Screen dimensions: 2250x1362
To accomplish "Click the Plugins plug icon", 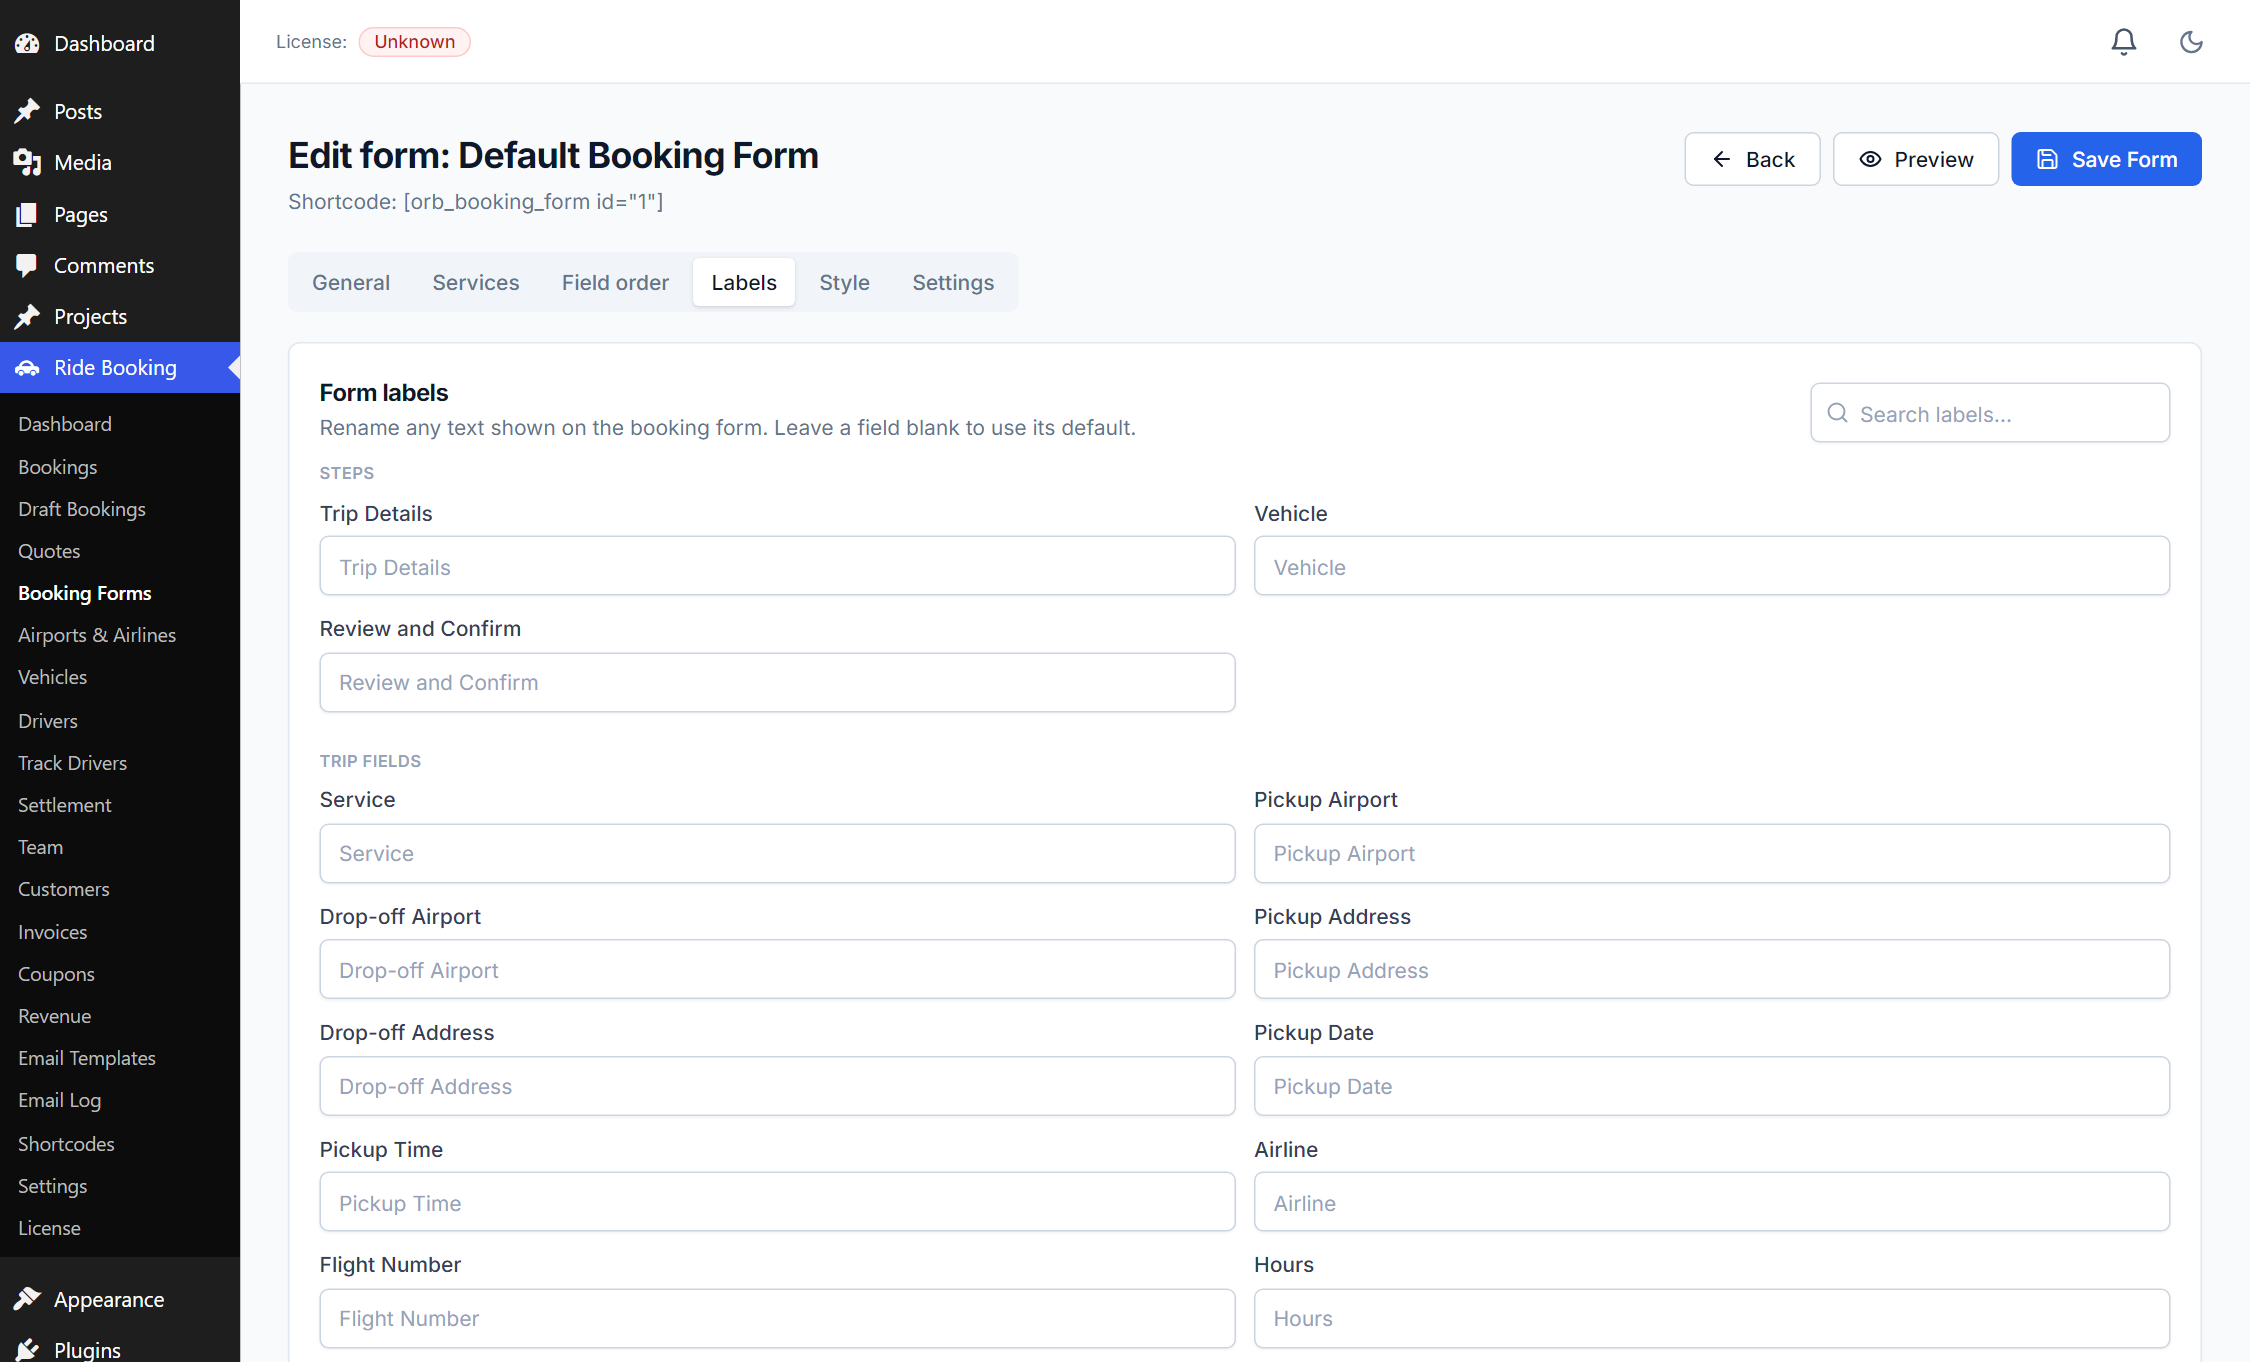I will tap(27, 1349).
